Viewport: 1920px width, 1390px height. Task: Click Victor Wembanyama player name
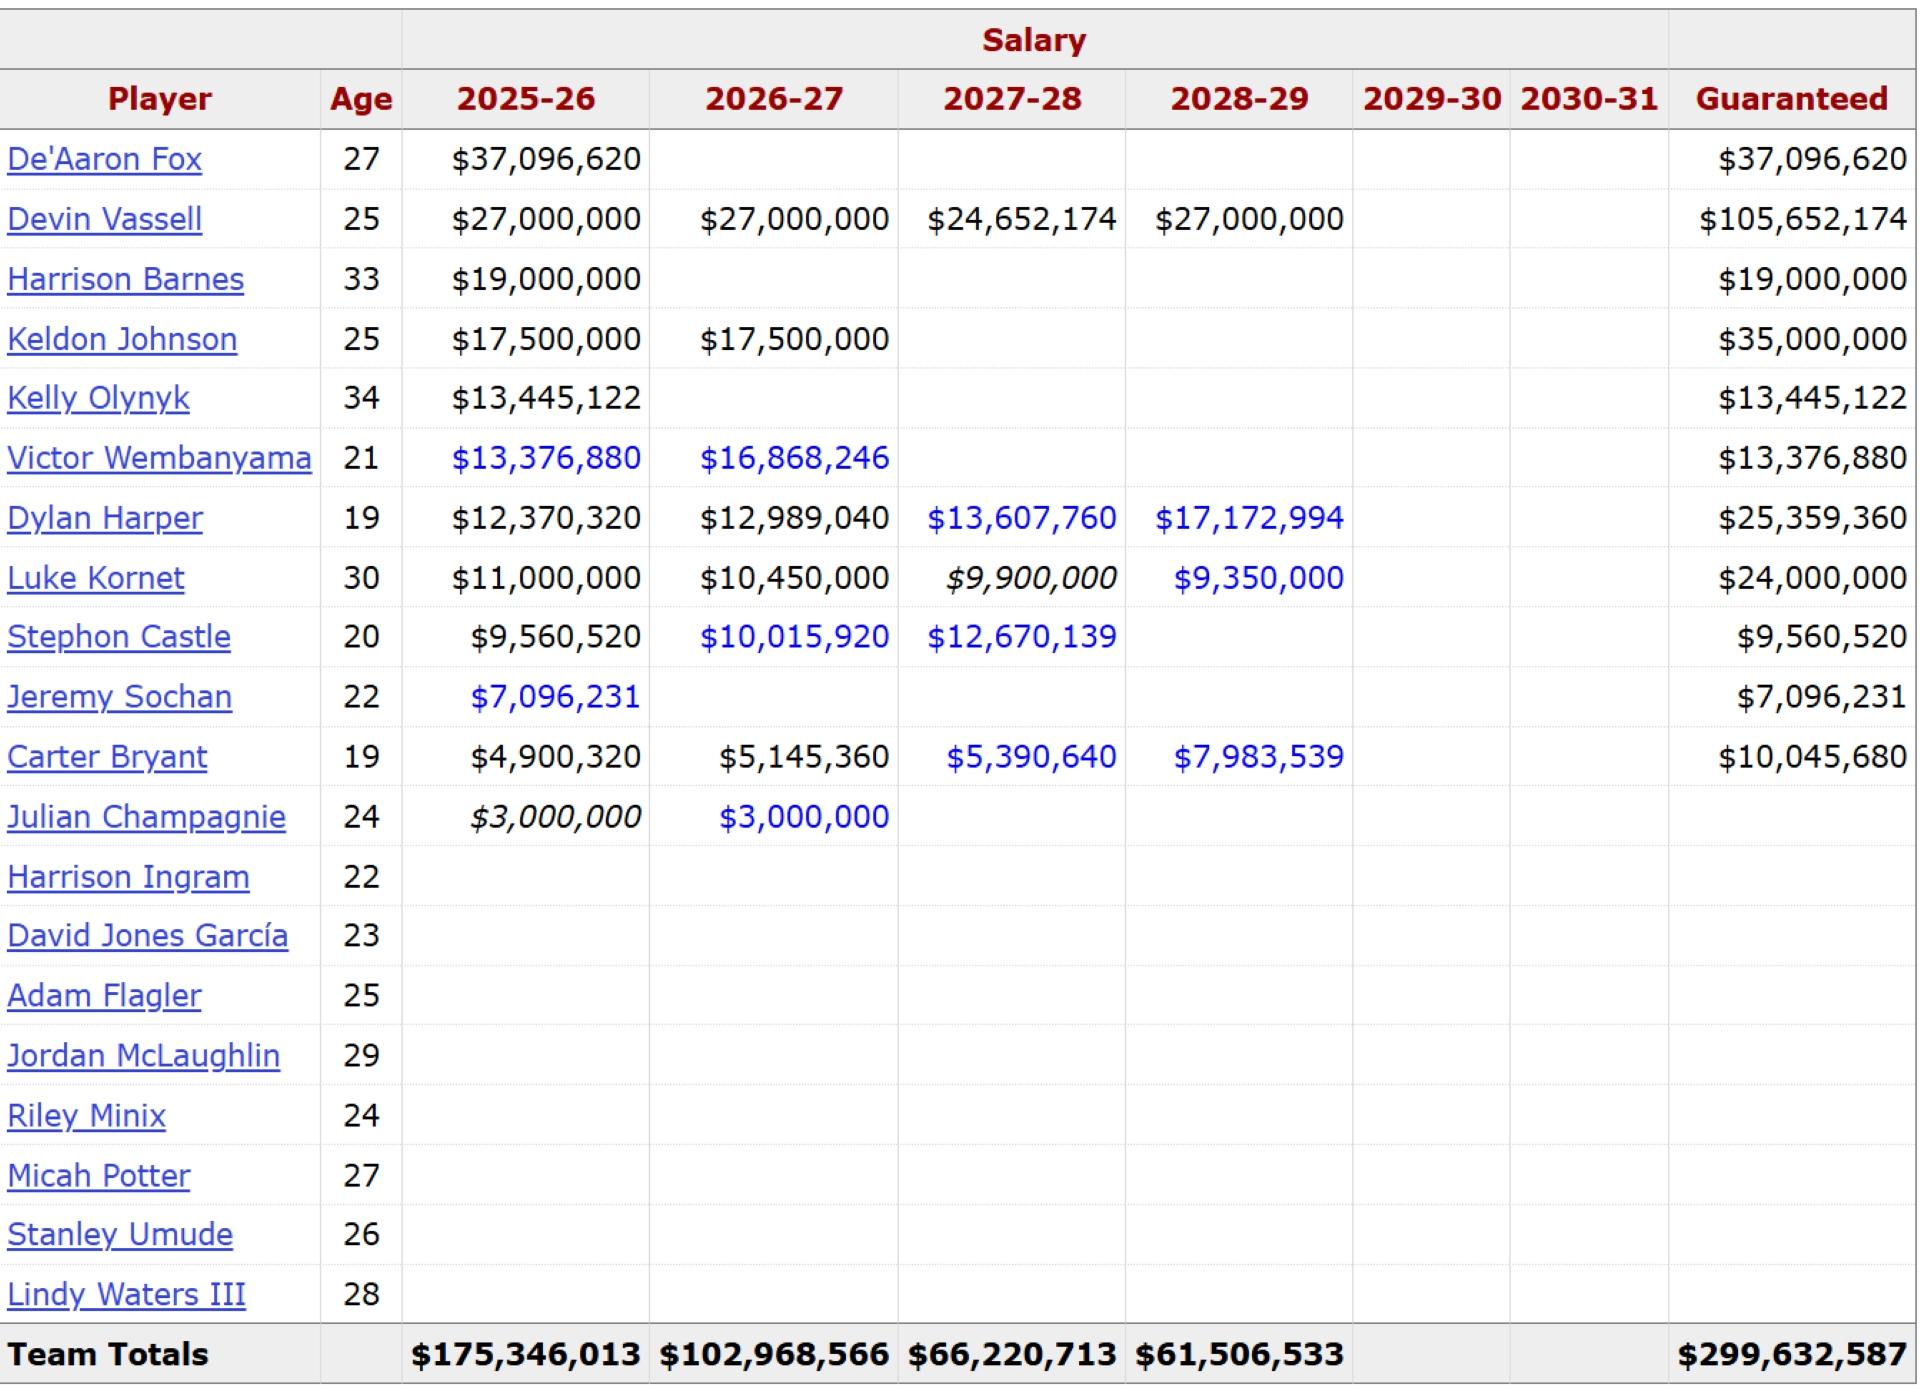pyautogui.click(x=159, y=458)
